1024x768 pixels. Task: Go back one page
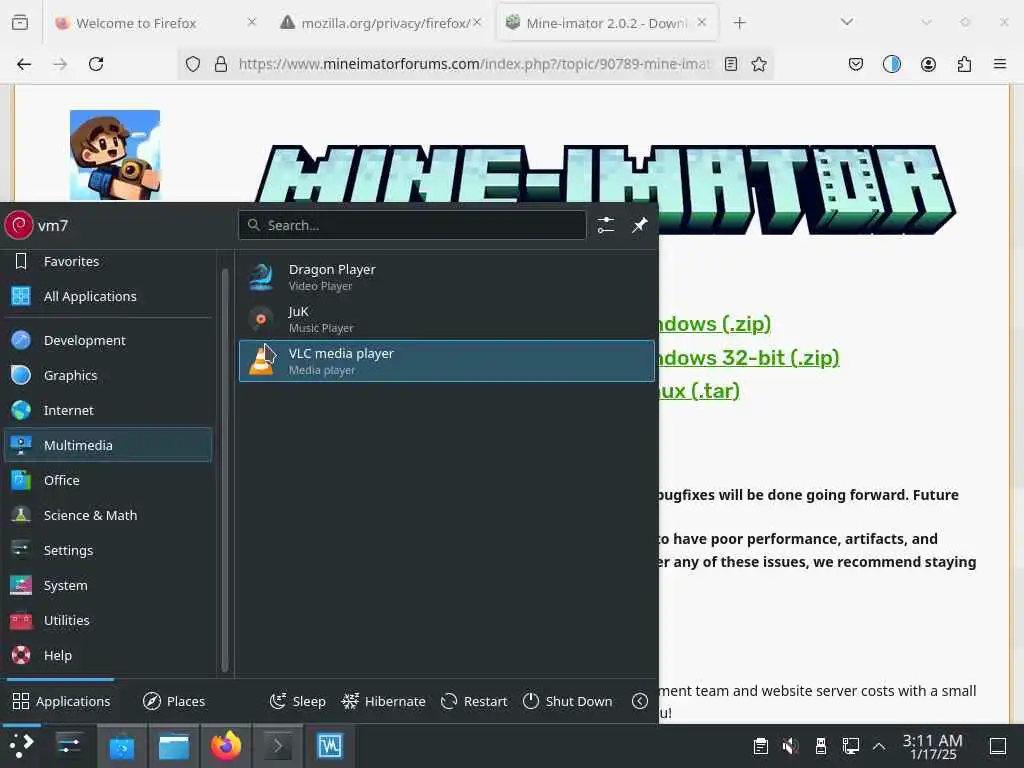pos(24,64)
